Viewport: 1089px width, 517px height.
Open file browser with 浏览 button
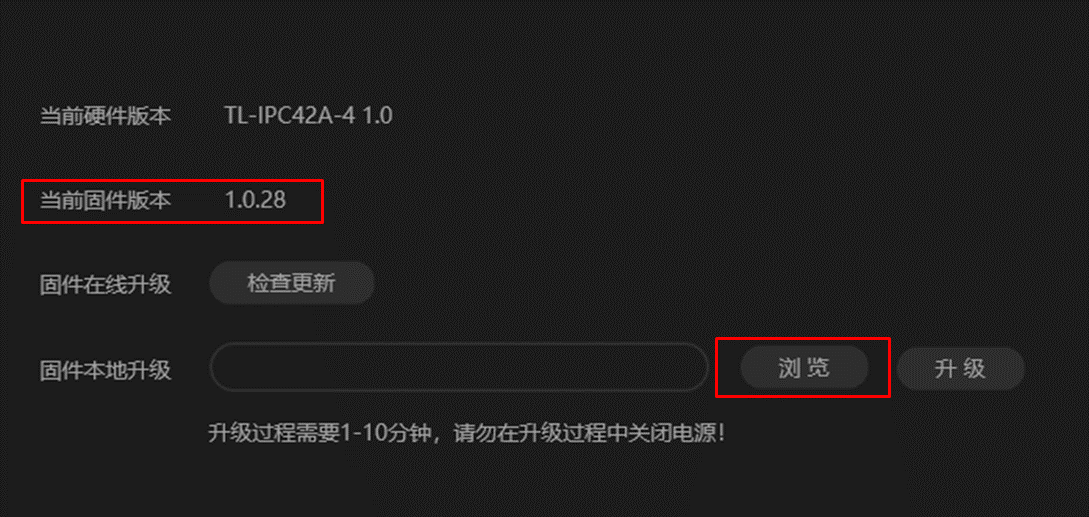point(804,368)
